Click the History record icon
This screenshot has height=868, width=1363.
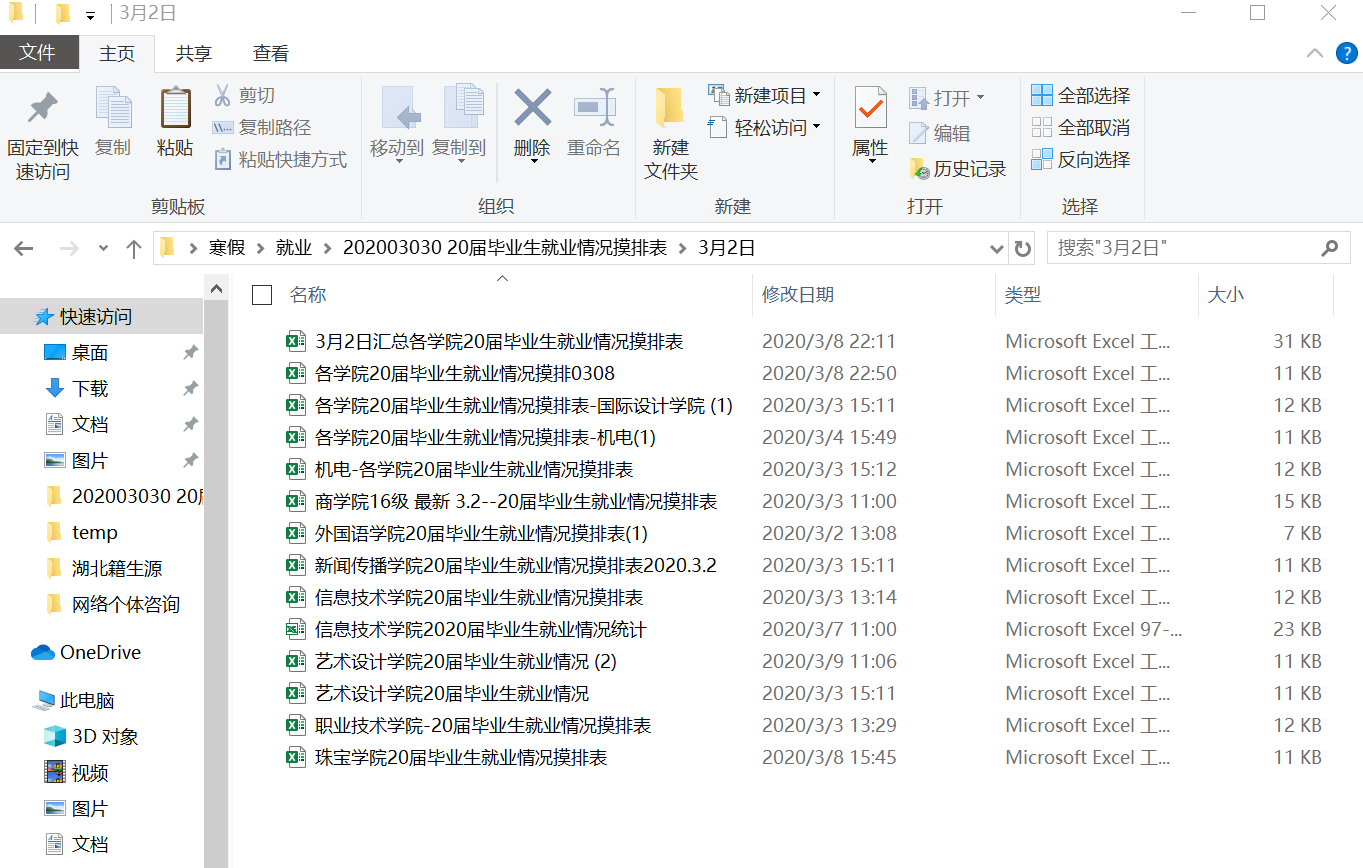[x=919, y=169]
